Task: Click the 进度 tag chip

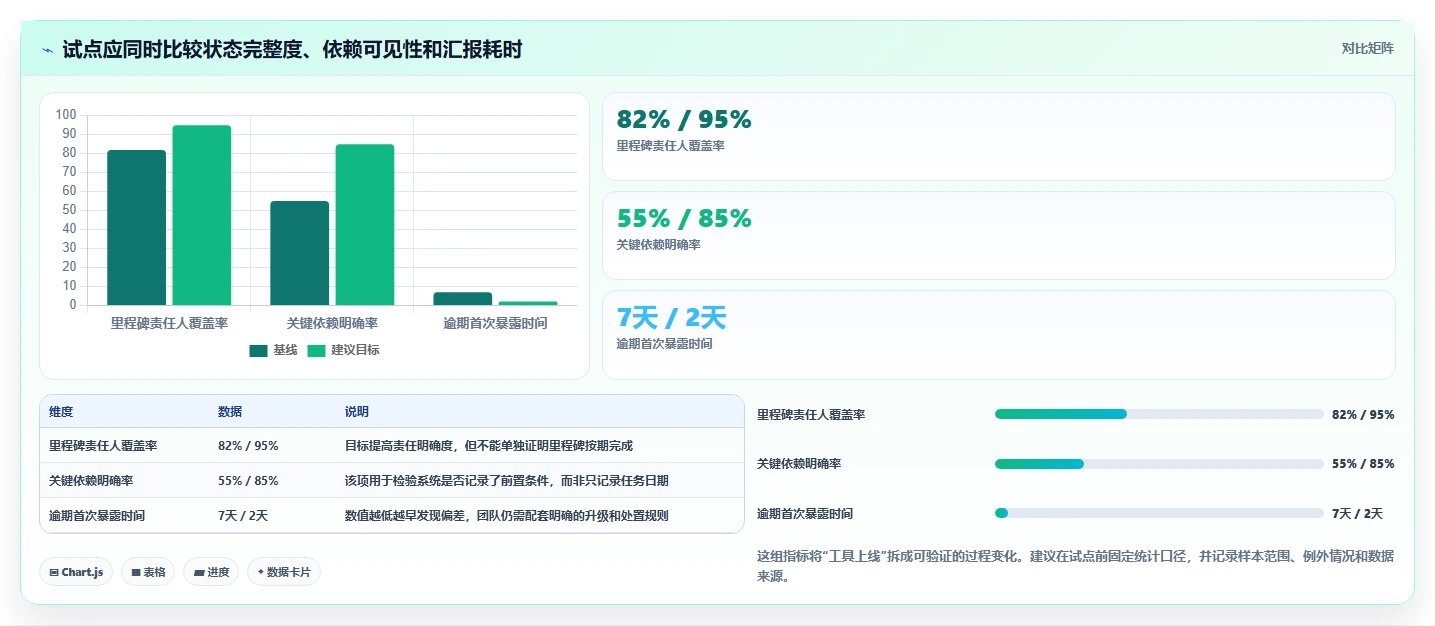Action: (211, 572)
